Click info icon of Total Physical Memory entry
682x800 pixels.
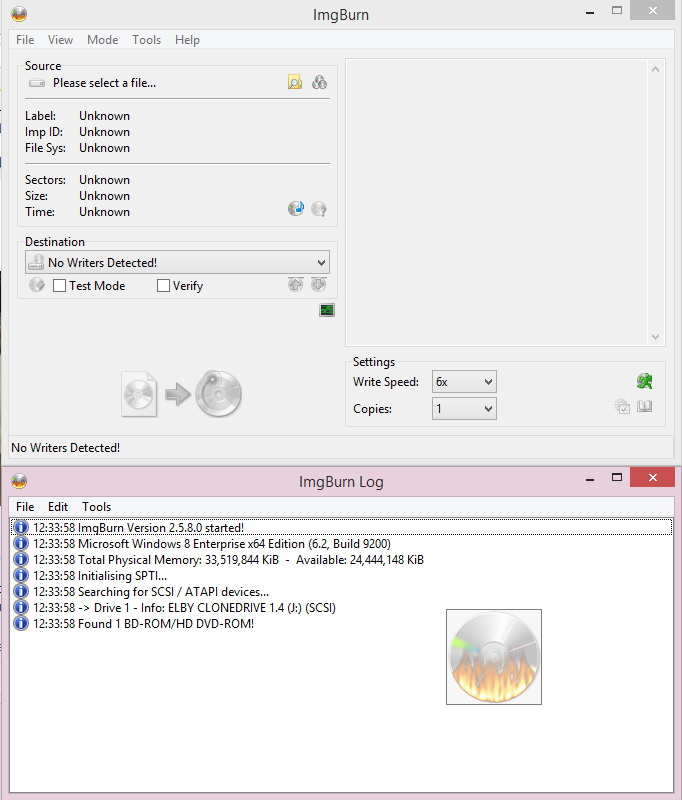(20, 559)
